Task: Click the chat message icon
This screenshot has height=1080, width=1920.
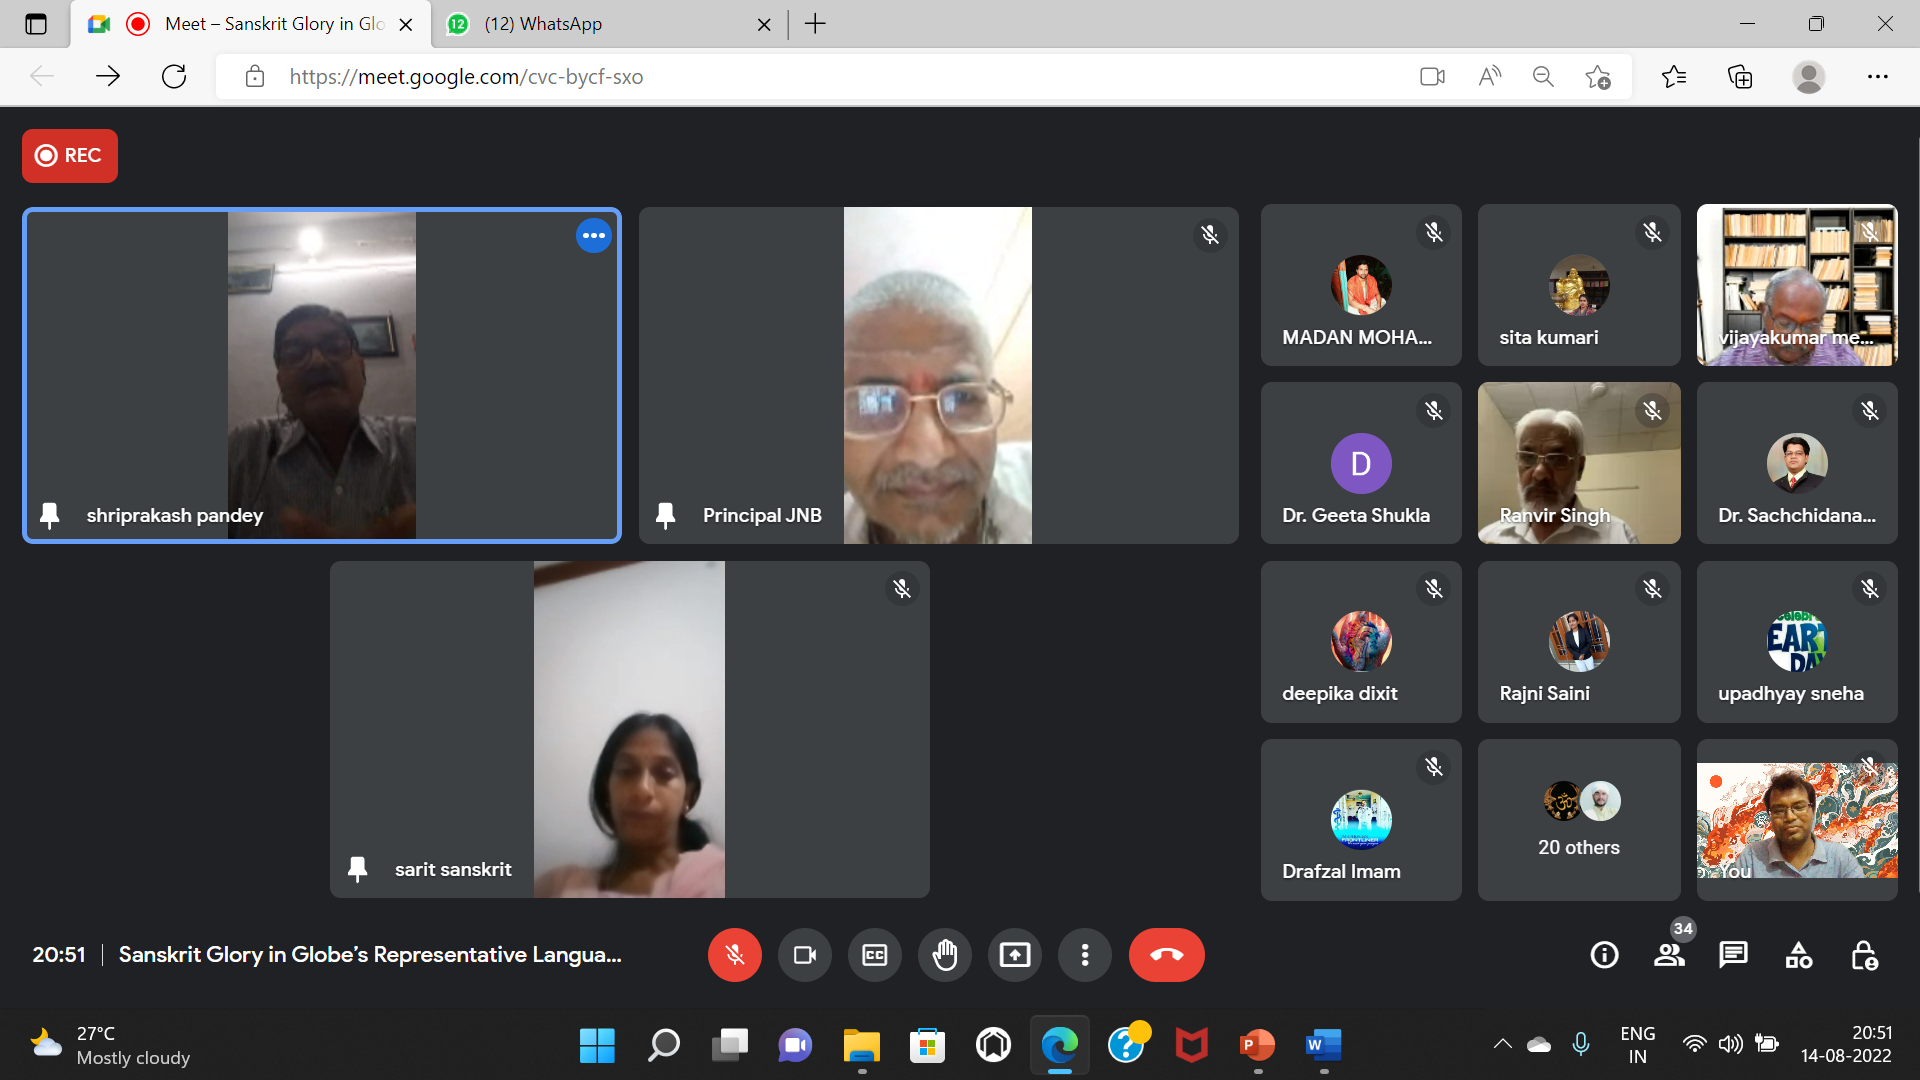Action: pyautogui.click(x=1733, y=955)
